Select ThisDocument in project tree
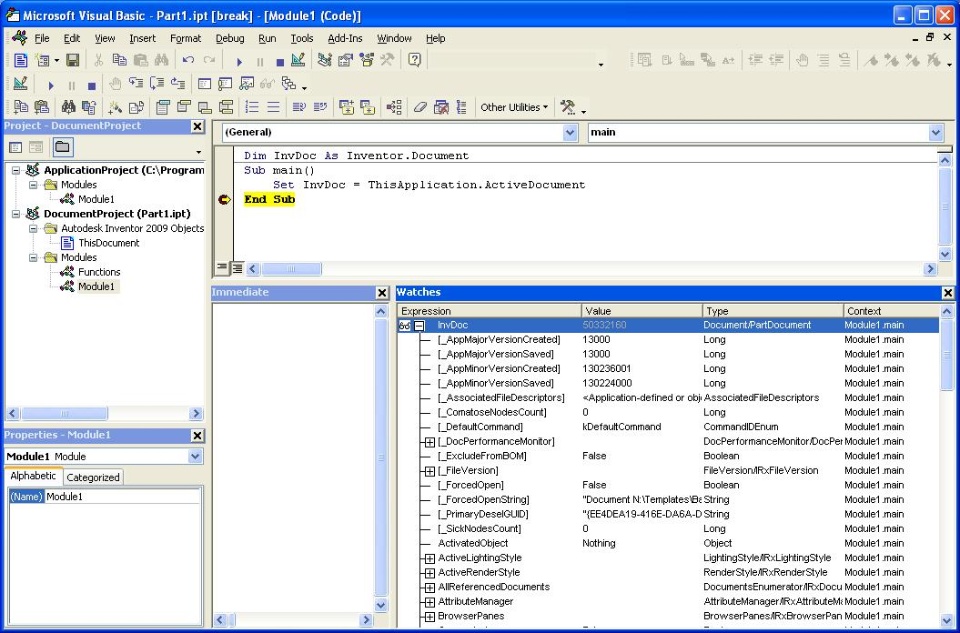The image size is (960, 633). coord(108,243)
